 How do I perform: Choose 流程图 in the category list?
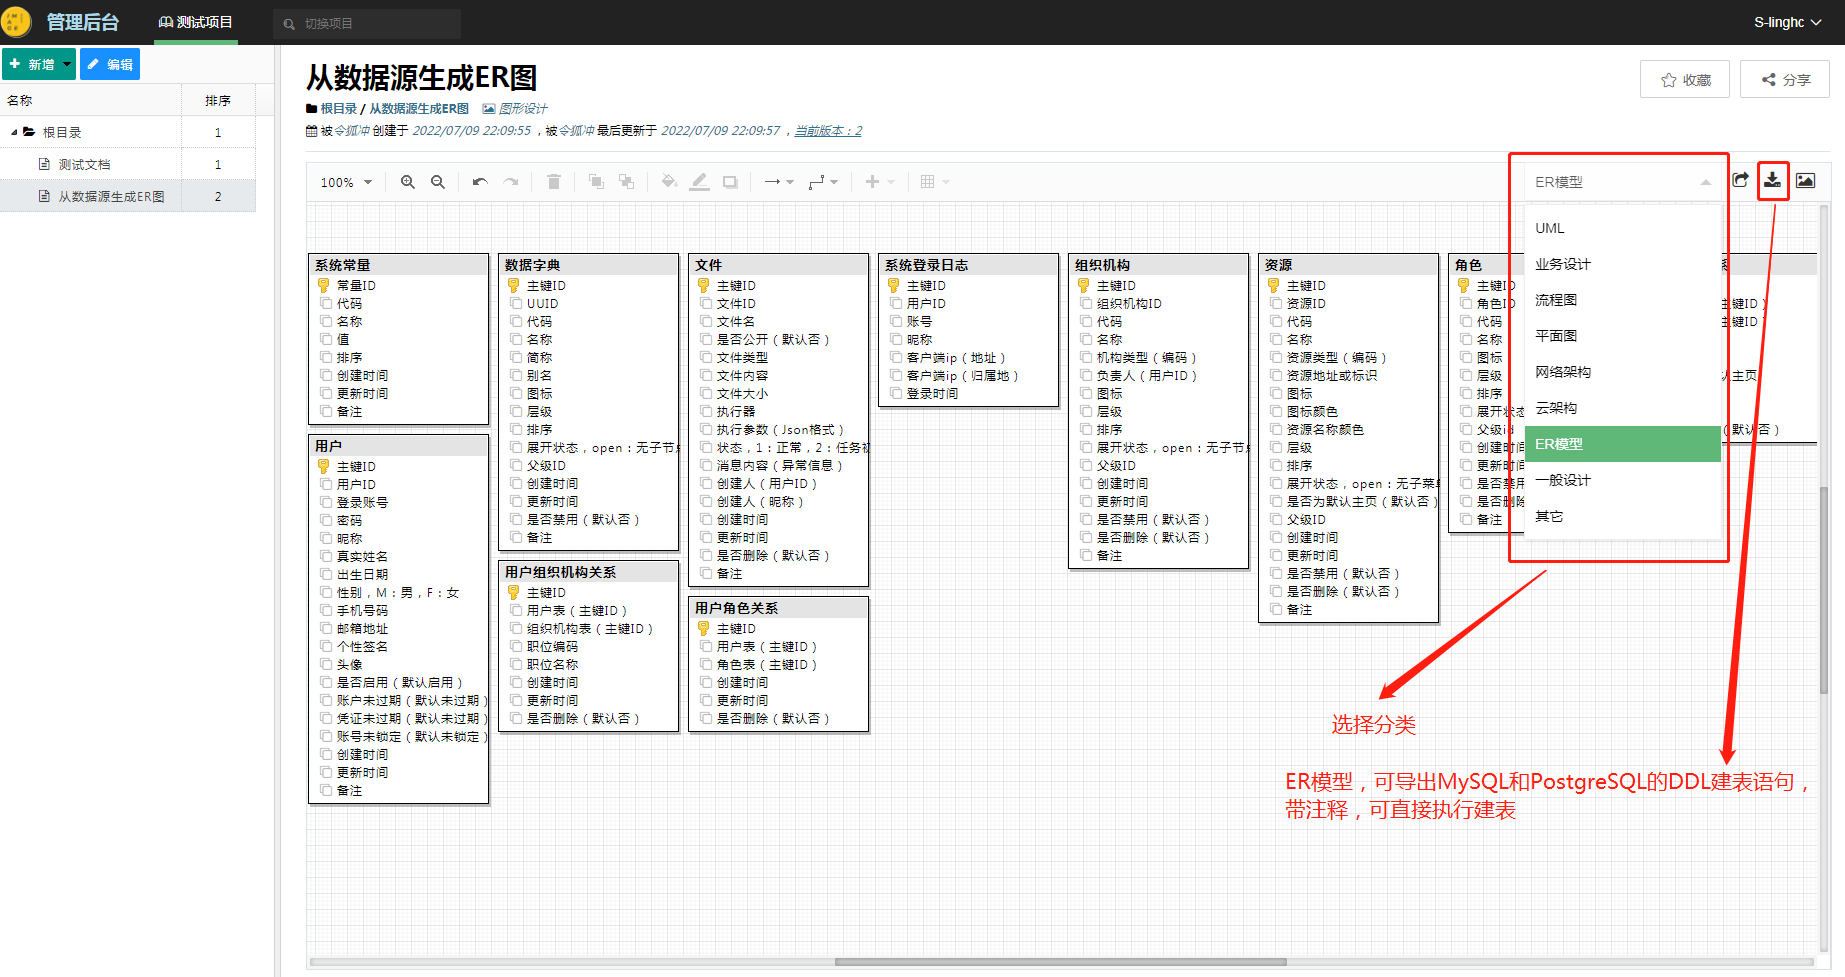[x=1556, y=300]
